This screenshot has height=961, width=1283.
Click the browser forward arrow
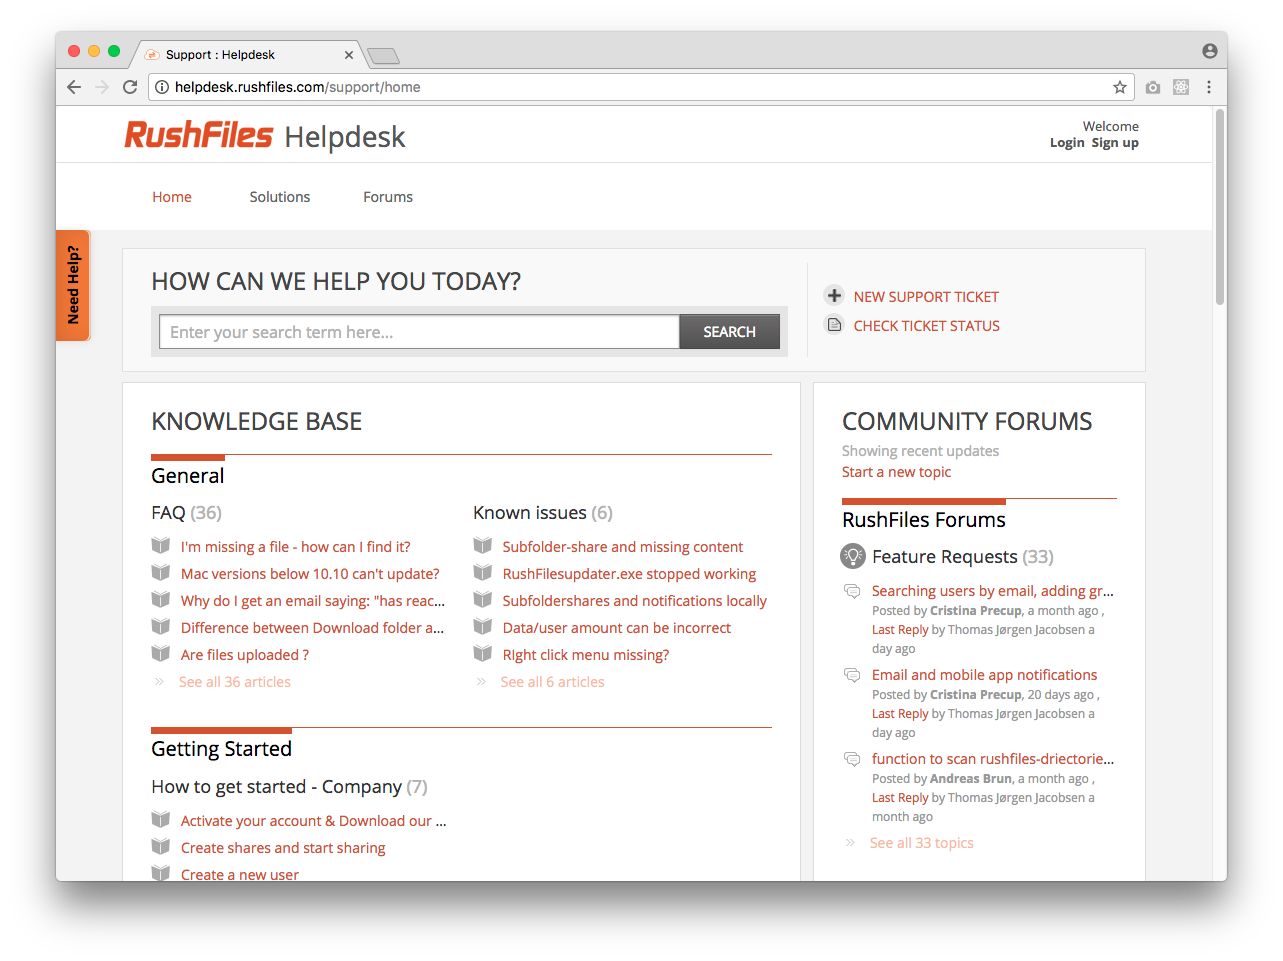tap(102, 87)
